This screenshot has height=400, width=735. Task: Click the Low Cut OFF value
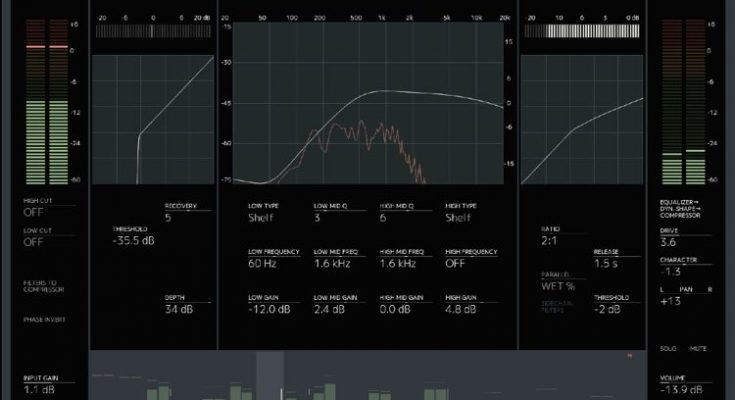[x=33, y=241]
